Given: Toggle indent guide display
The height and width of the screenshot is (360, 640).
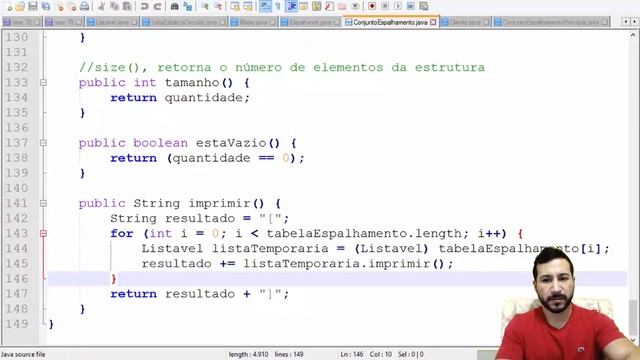Looking at the screenshot, I should [x=291, y=6].
